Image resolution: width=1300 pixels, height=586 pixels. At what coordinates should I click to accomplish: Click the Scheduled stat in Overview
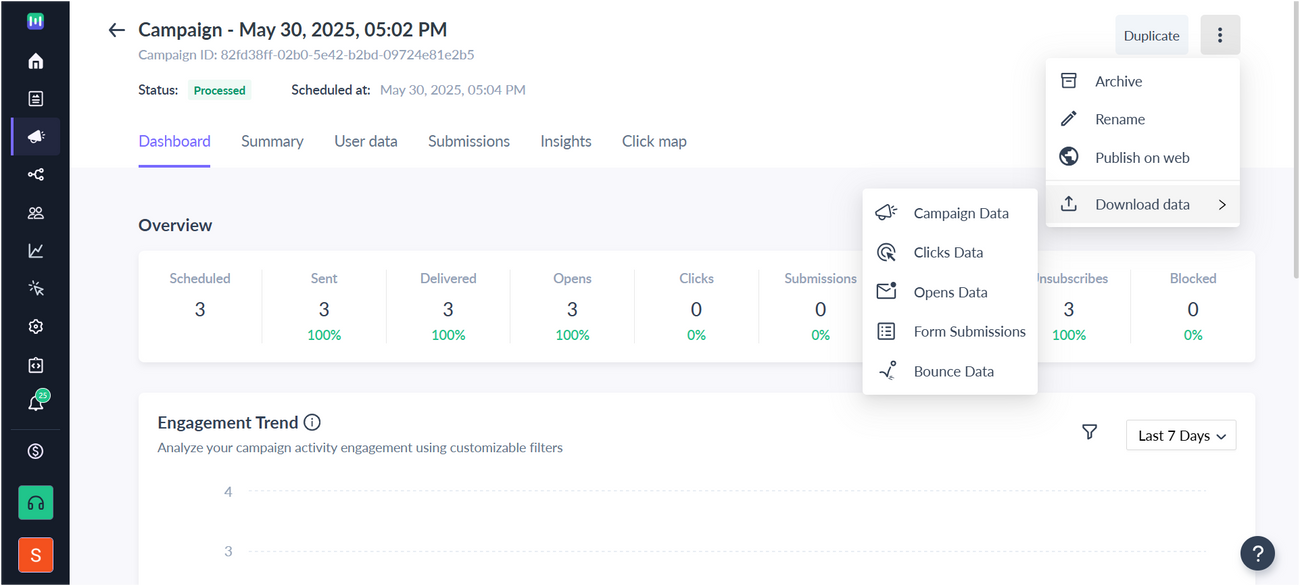point(200,306)
